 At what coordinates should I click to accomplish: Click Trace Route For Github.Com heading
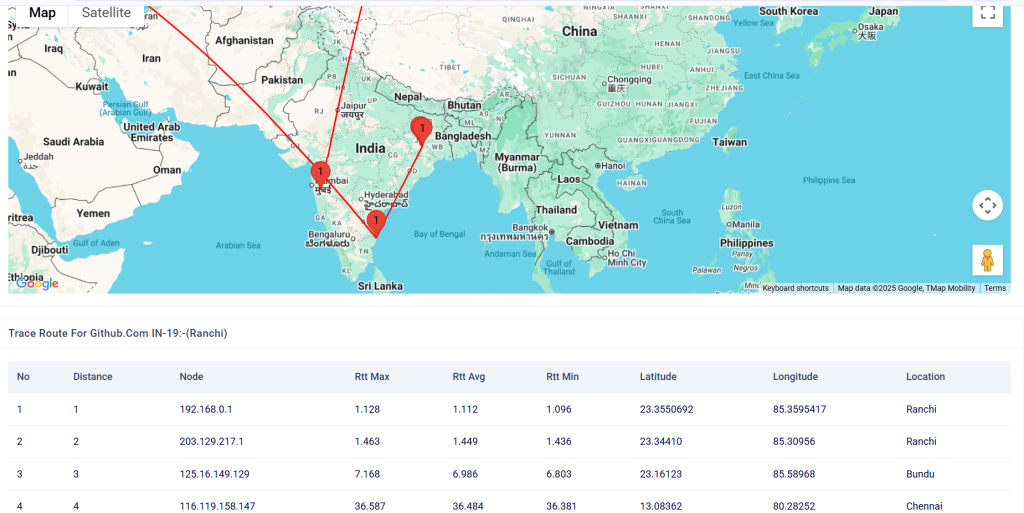pyautogui.click(x=118, y=334)
